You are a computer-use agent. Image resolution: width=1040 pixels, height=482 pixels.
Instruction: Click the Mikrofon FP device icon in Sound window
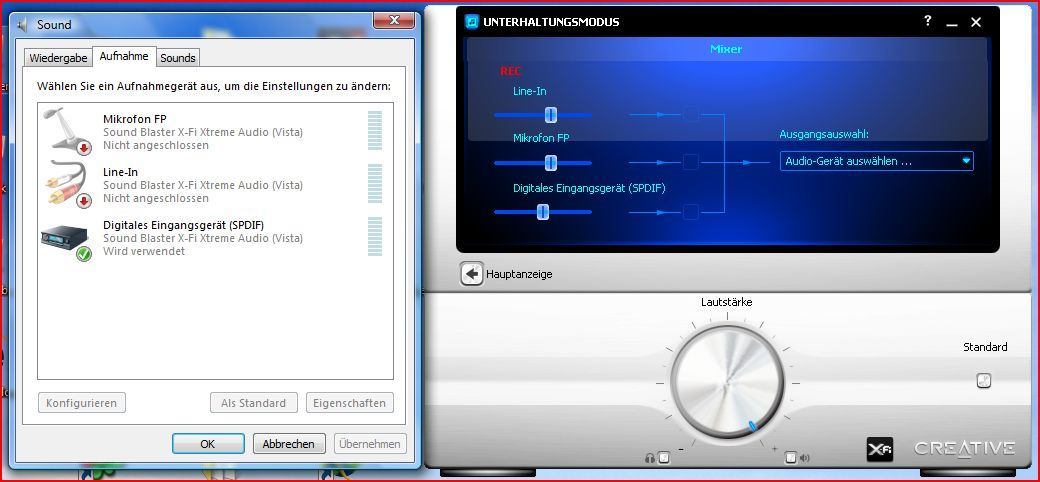(67, 131)
